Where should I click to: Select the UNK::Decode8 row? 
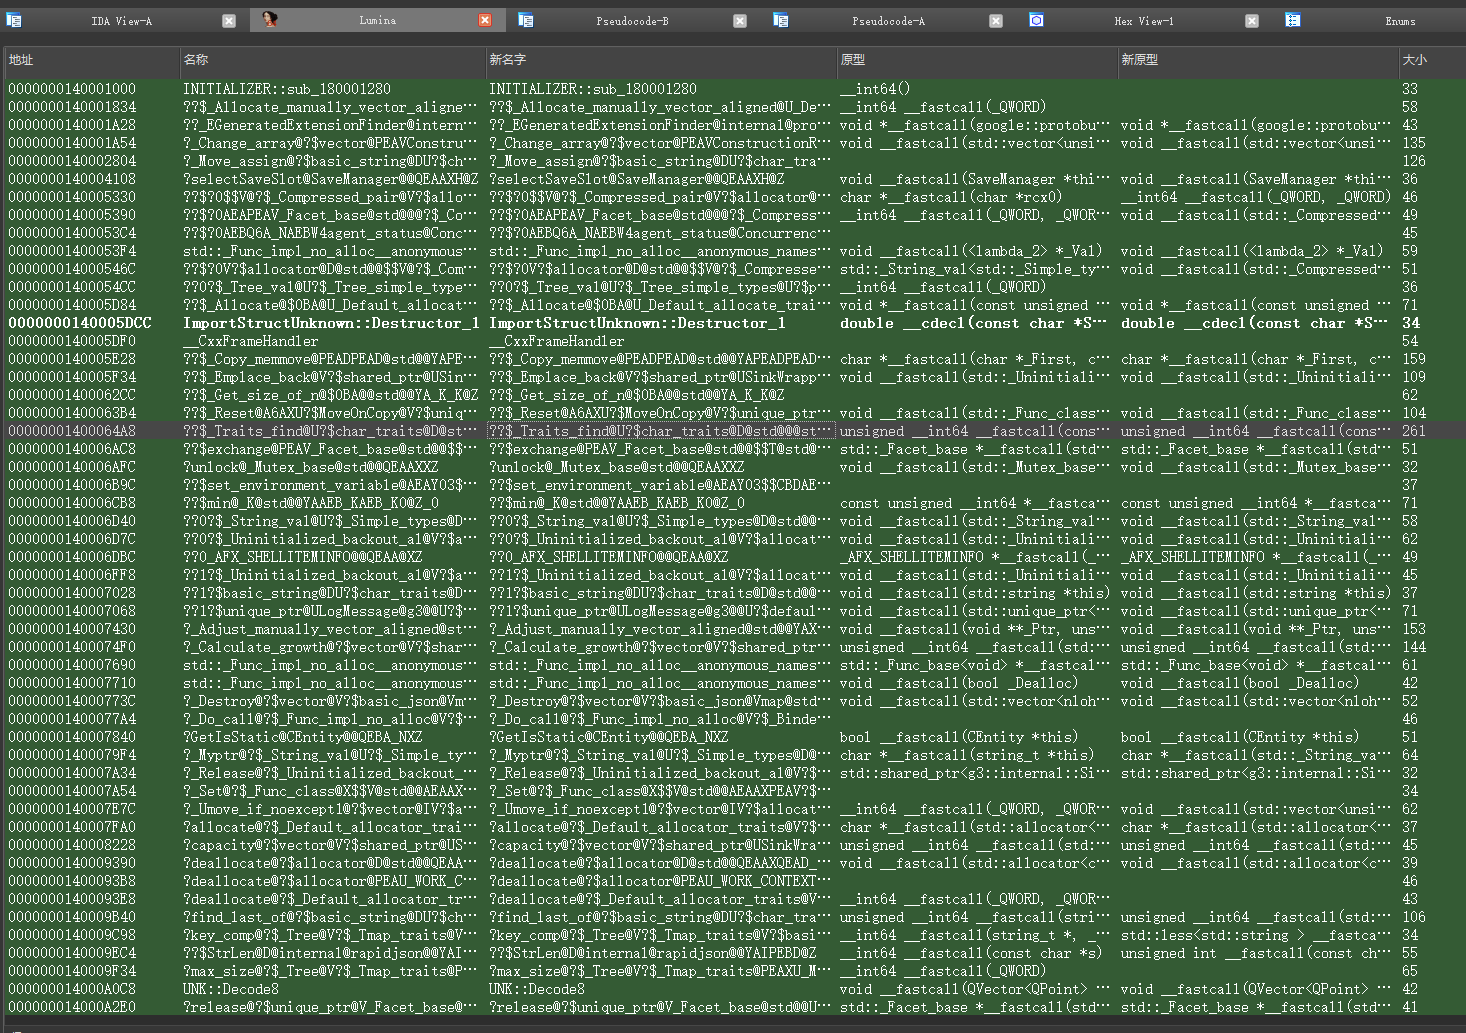tap(733, 989)
